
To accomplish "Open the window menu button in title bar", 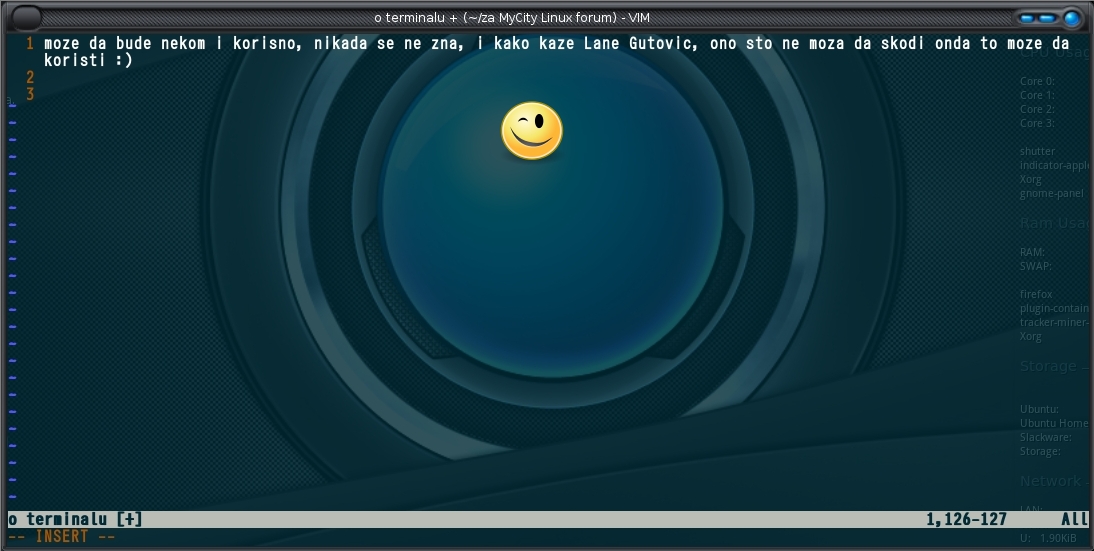I will pos(27,17).
